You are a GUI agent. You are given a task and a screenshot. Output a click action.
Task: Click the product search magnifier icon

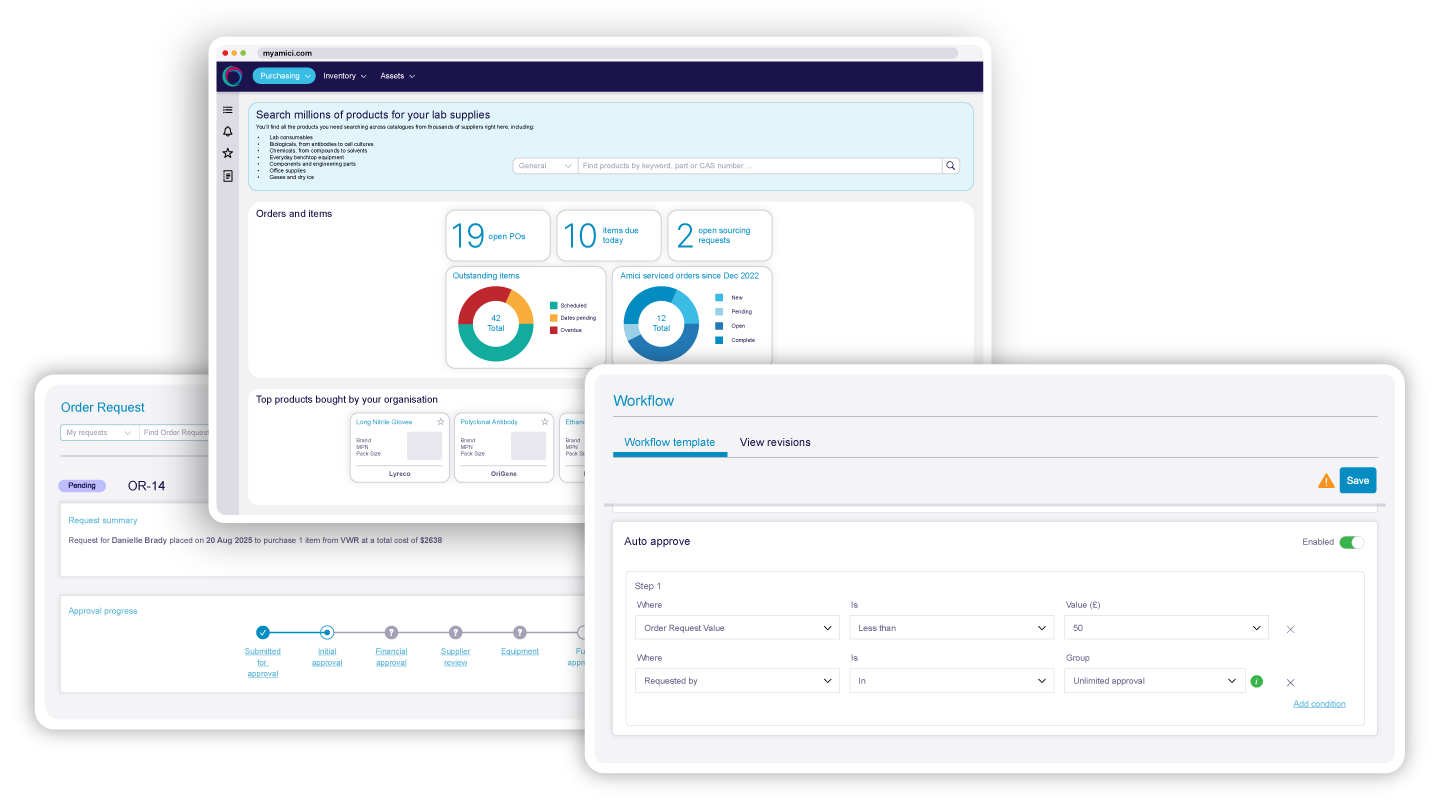tap(951, 166)
